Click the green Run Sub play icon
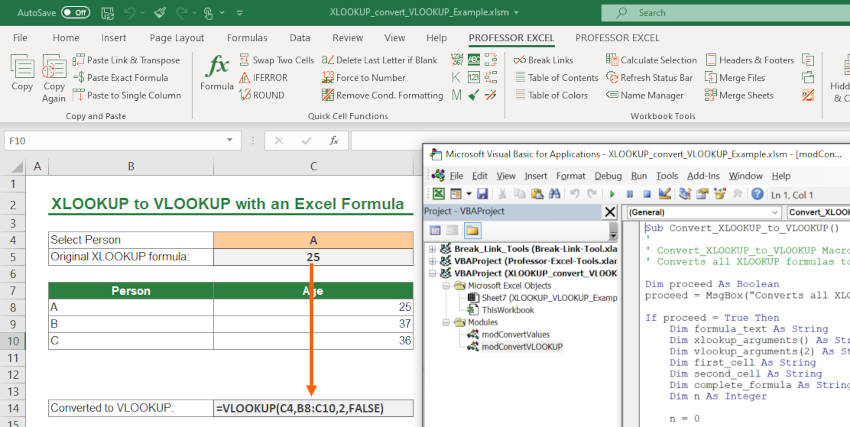This screenshot has height=427, width=850. 613,194
